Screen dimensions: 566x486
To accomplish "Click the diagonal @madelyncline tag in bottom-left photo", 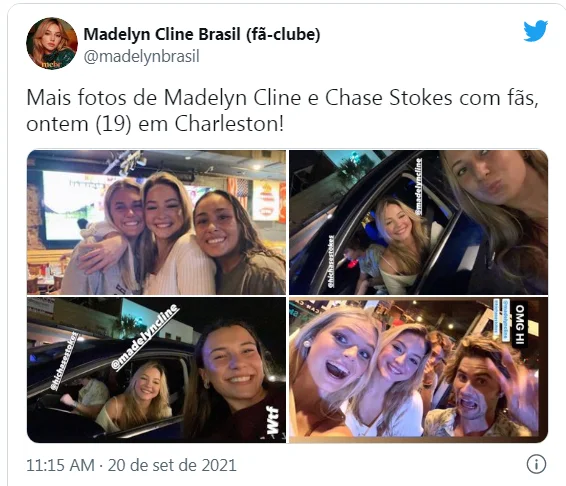I will (x=145, y=337).
